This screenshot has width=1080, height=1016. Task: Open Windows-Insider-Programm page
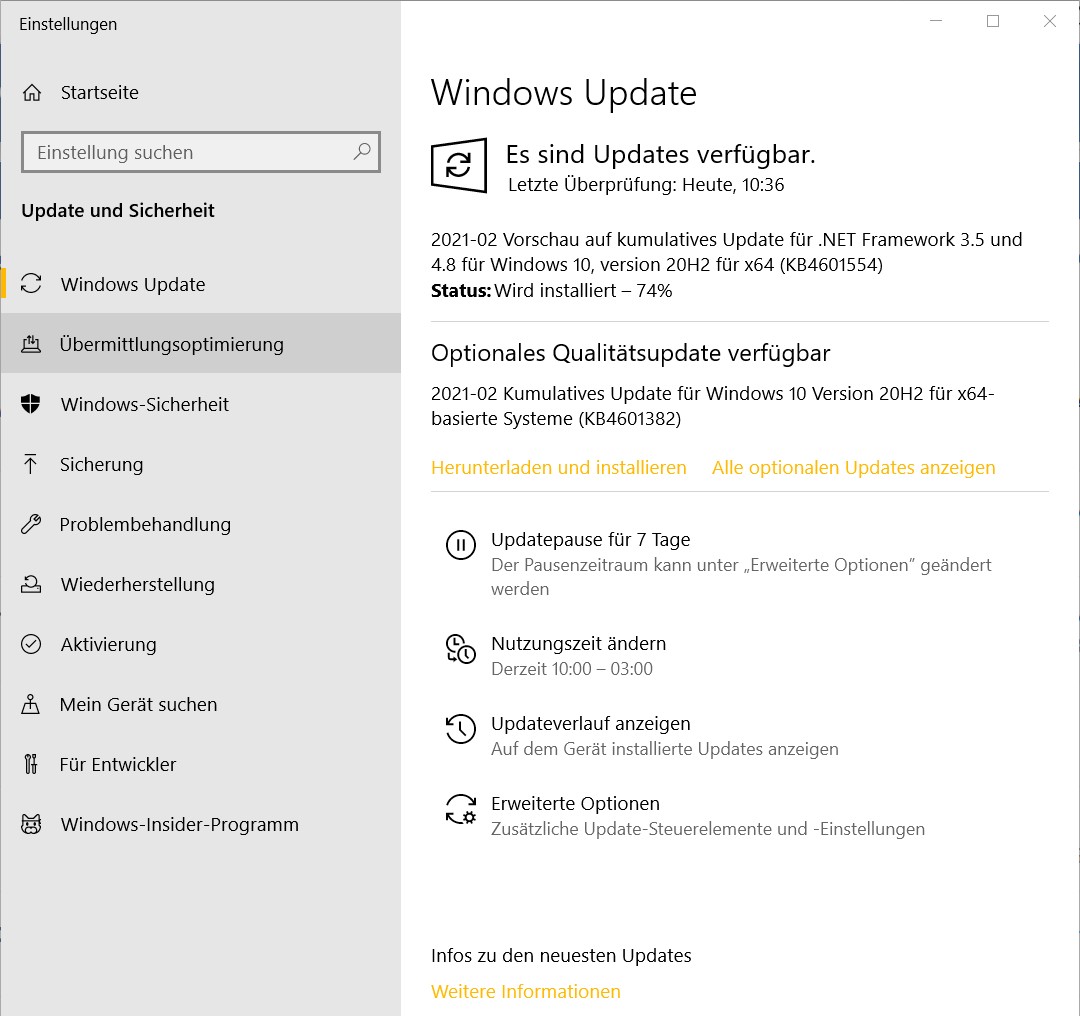(x=200, y=824)
